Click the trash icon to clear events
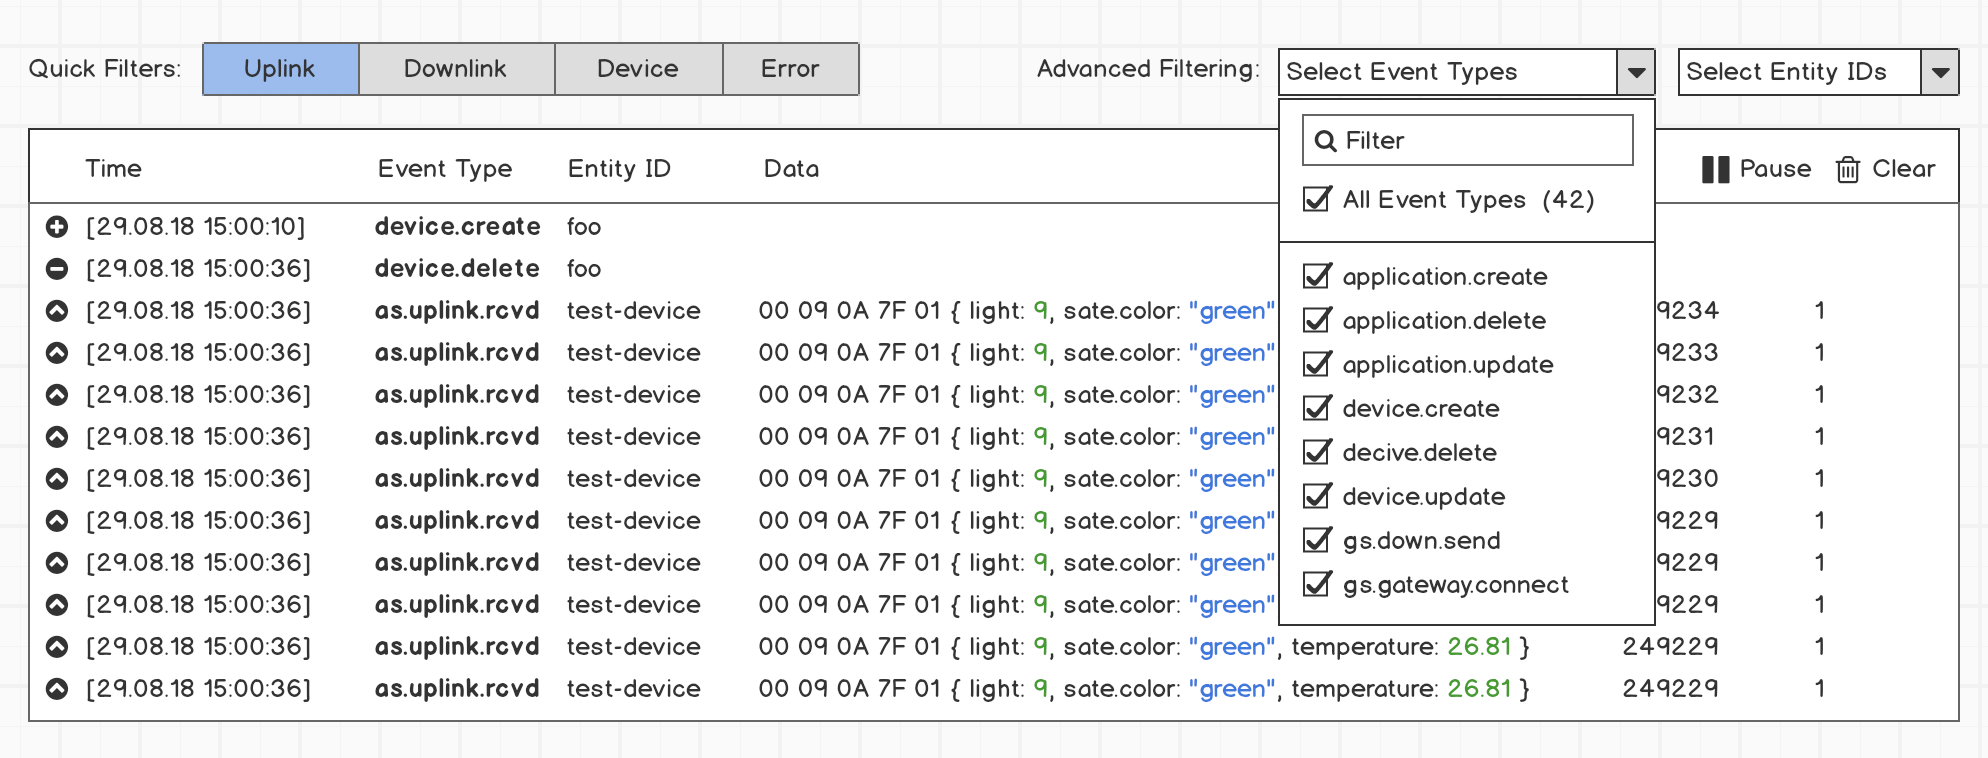The width and height of the screenshot is (1988, 758). point(1847,168)
